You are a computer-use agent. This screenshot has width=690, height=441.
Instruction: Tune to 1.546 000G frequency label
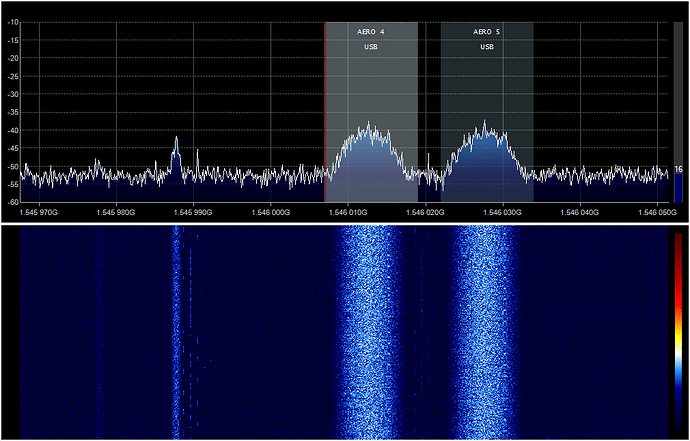(271, 212)
